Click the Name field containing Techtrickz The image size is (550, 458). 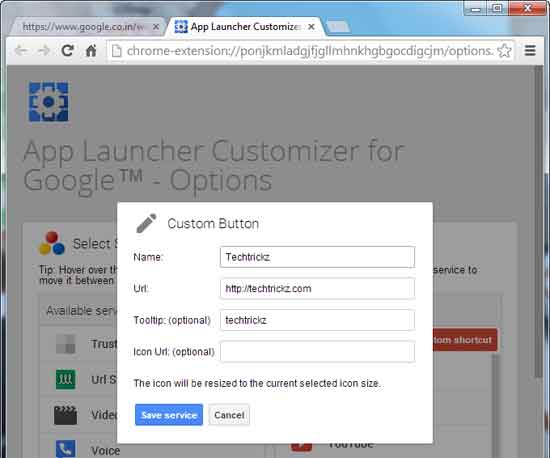tap(317, 257)
